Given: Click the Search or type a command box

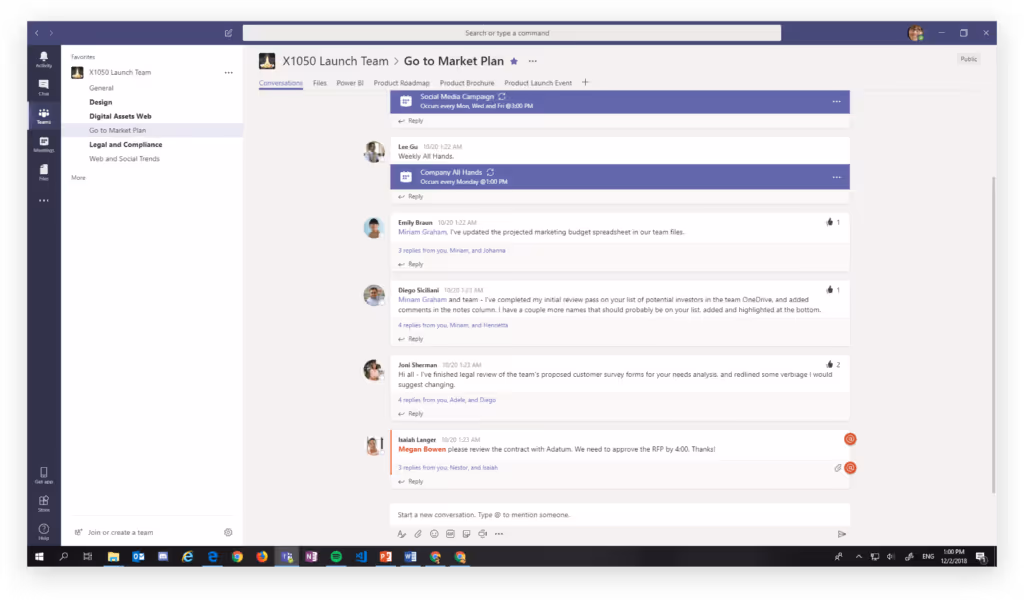Looking at the screenshot, I should tap(511, 33).
